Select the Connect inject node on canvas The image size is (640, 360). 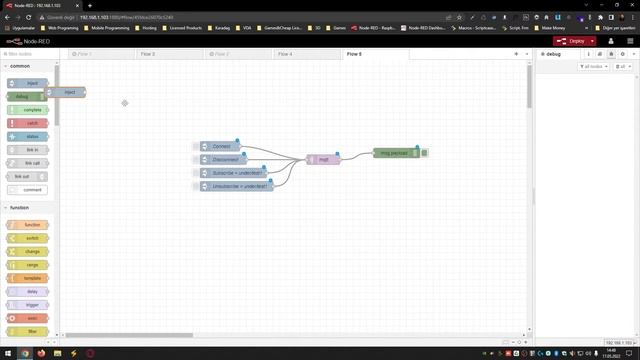click(x=220, y=146)
